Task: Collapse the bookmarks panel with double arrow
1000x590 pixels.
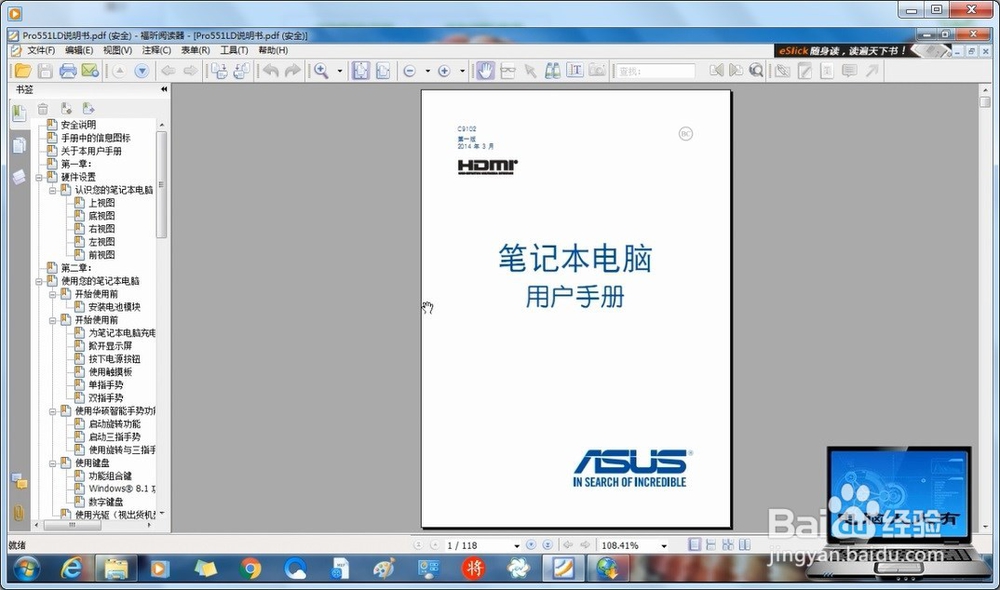Action: (x=164, y=90)
